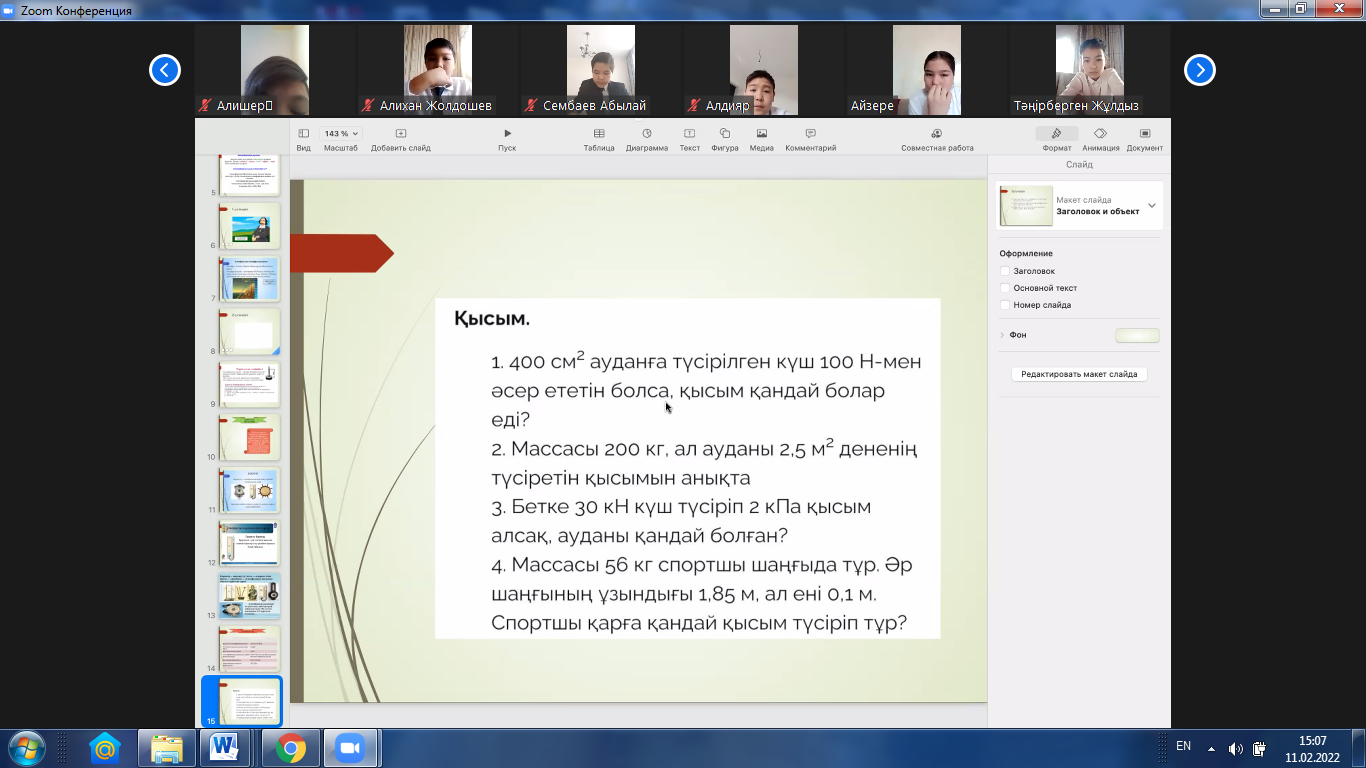Viewport: 1366px width, 768px height.
Task: Click the Фон background color swatch
Action: pos(1137,336)
